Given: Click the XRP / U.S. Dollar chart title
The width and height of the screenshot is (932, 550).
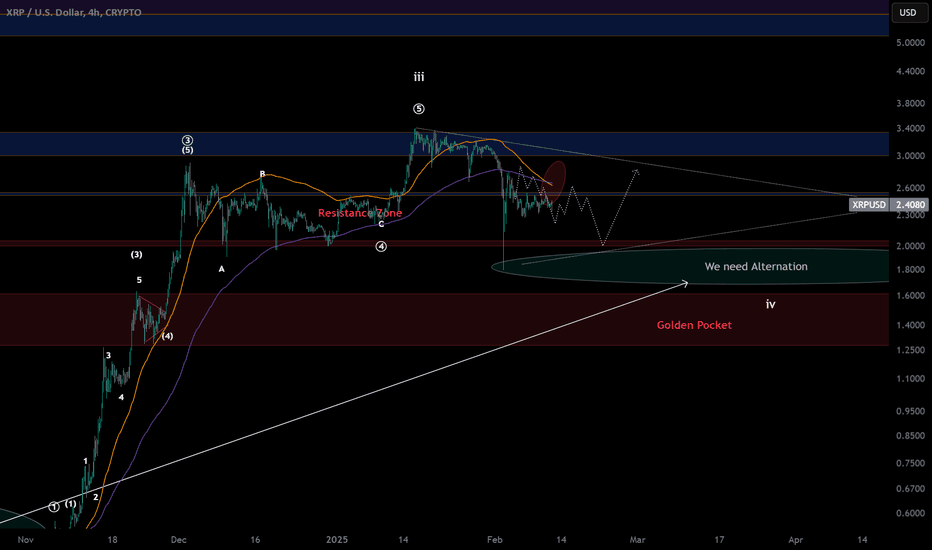Looking at the screenshot, I should click(74, 12).
